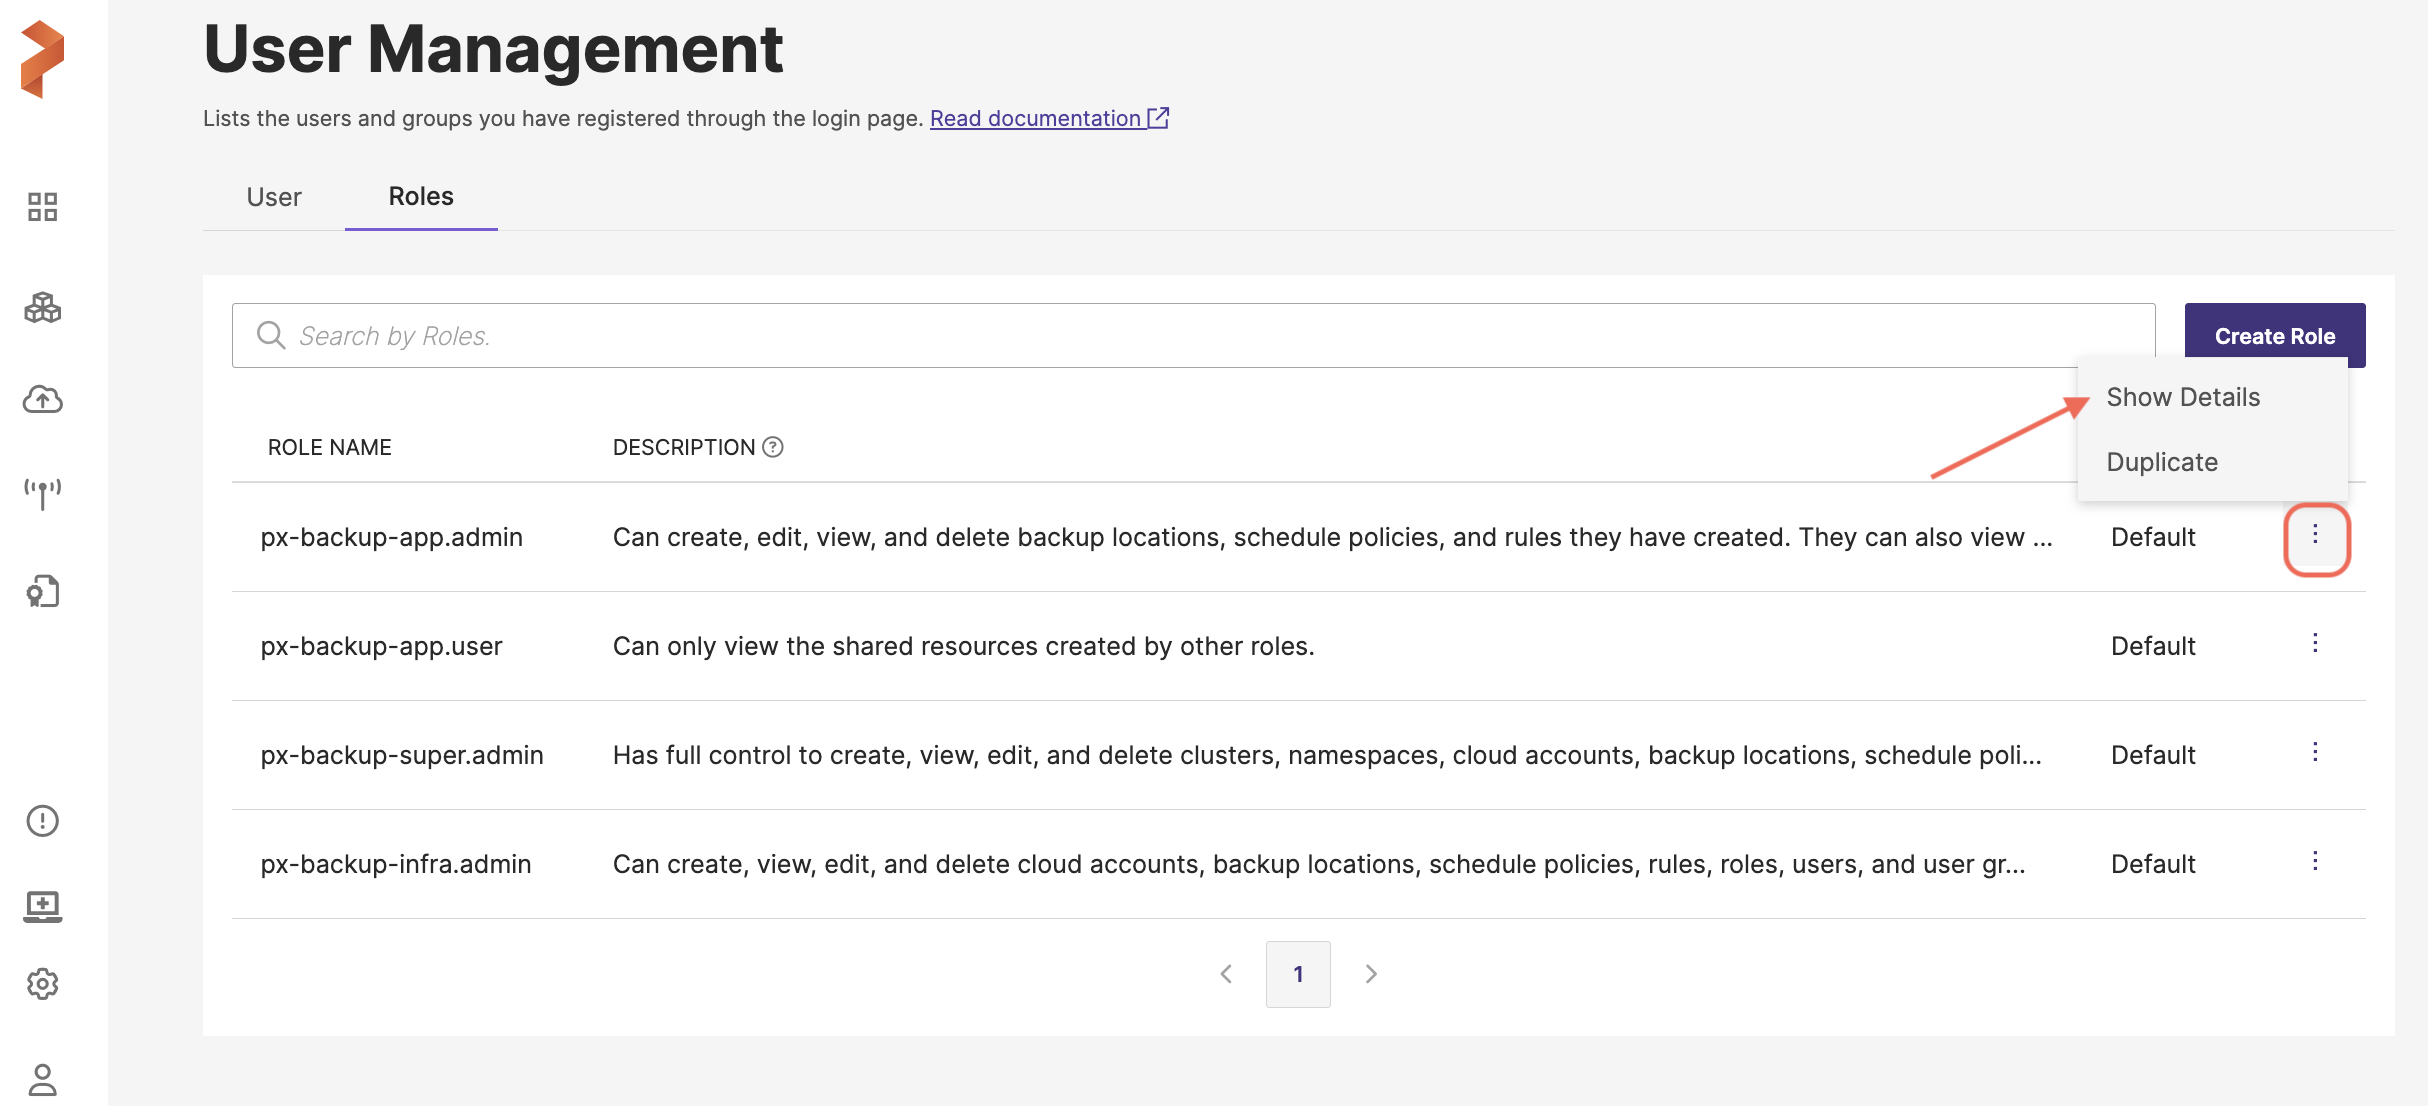Click the Search by Roles input field
The height and width of the screenshot is (1106, 2428).
coord(1192,336)
